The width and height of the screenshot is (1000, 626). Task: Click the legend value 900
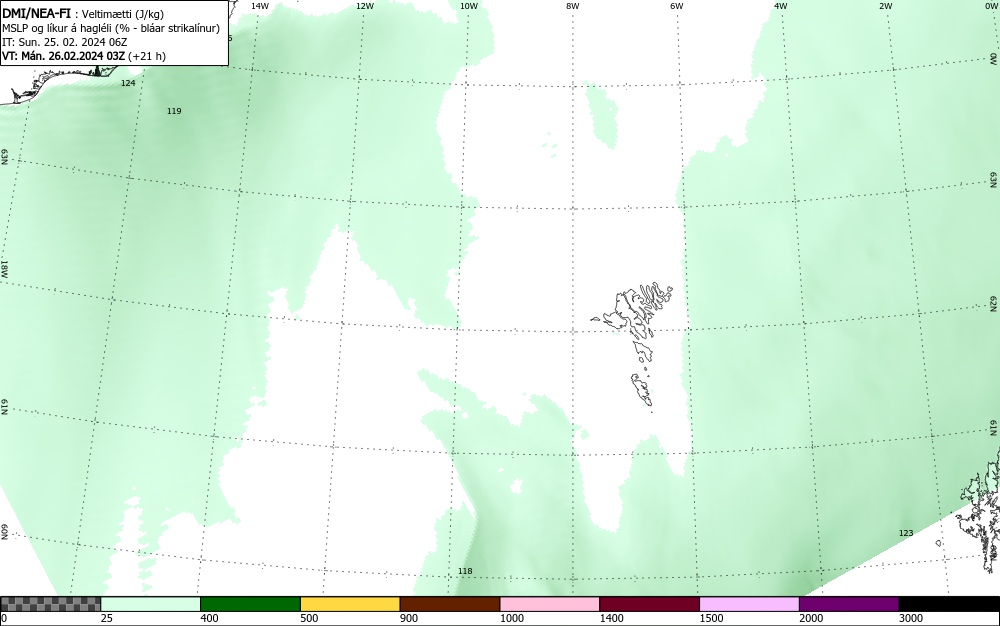point(409,618)
